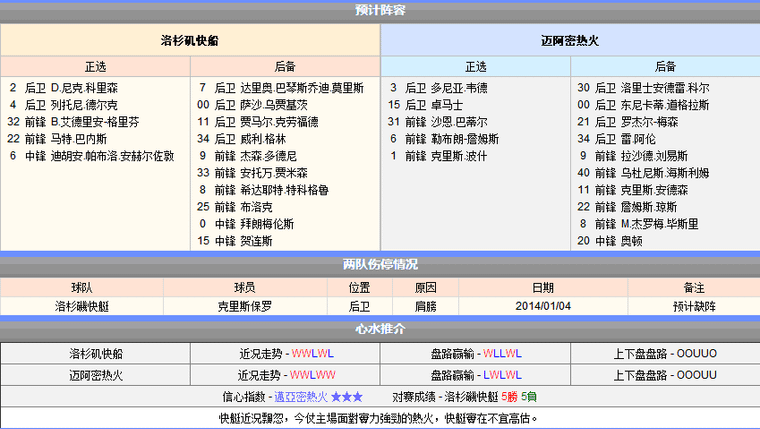The image size is (760, 429).
Task: Click the 位置 injury column header
Action: click(x=360, y=287)
